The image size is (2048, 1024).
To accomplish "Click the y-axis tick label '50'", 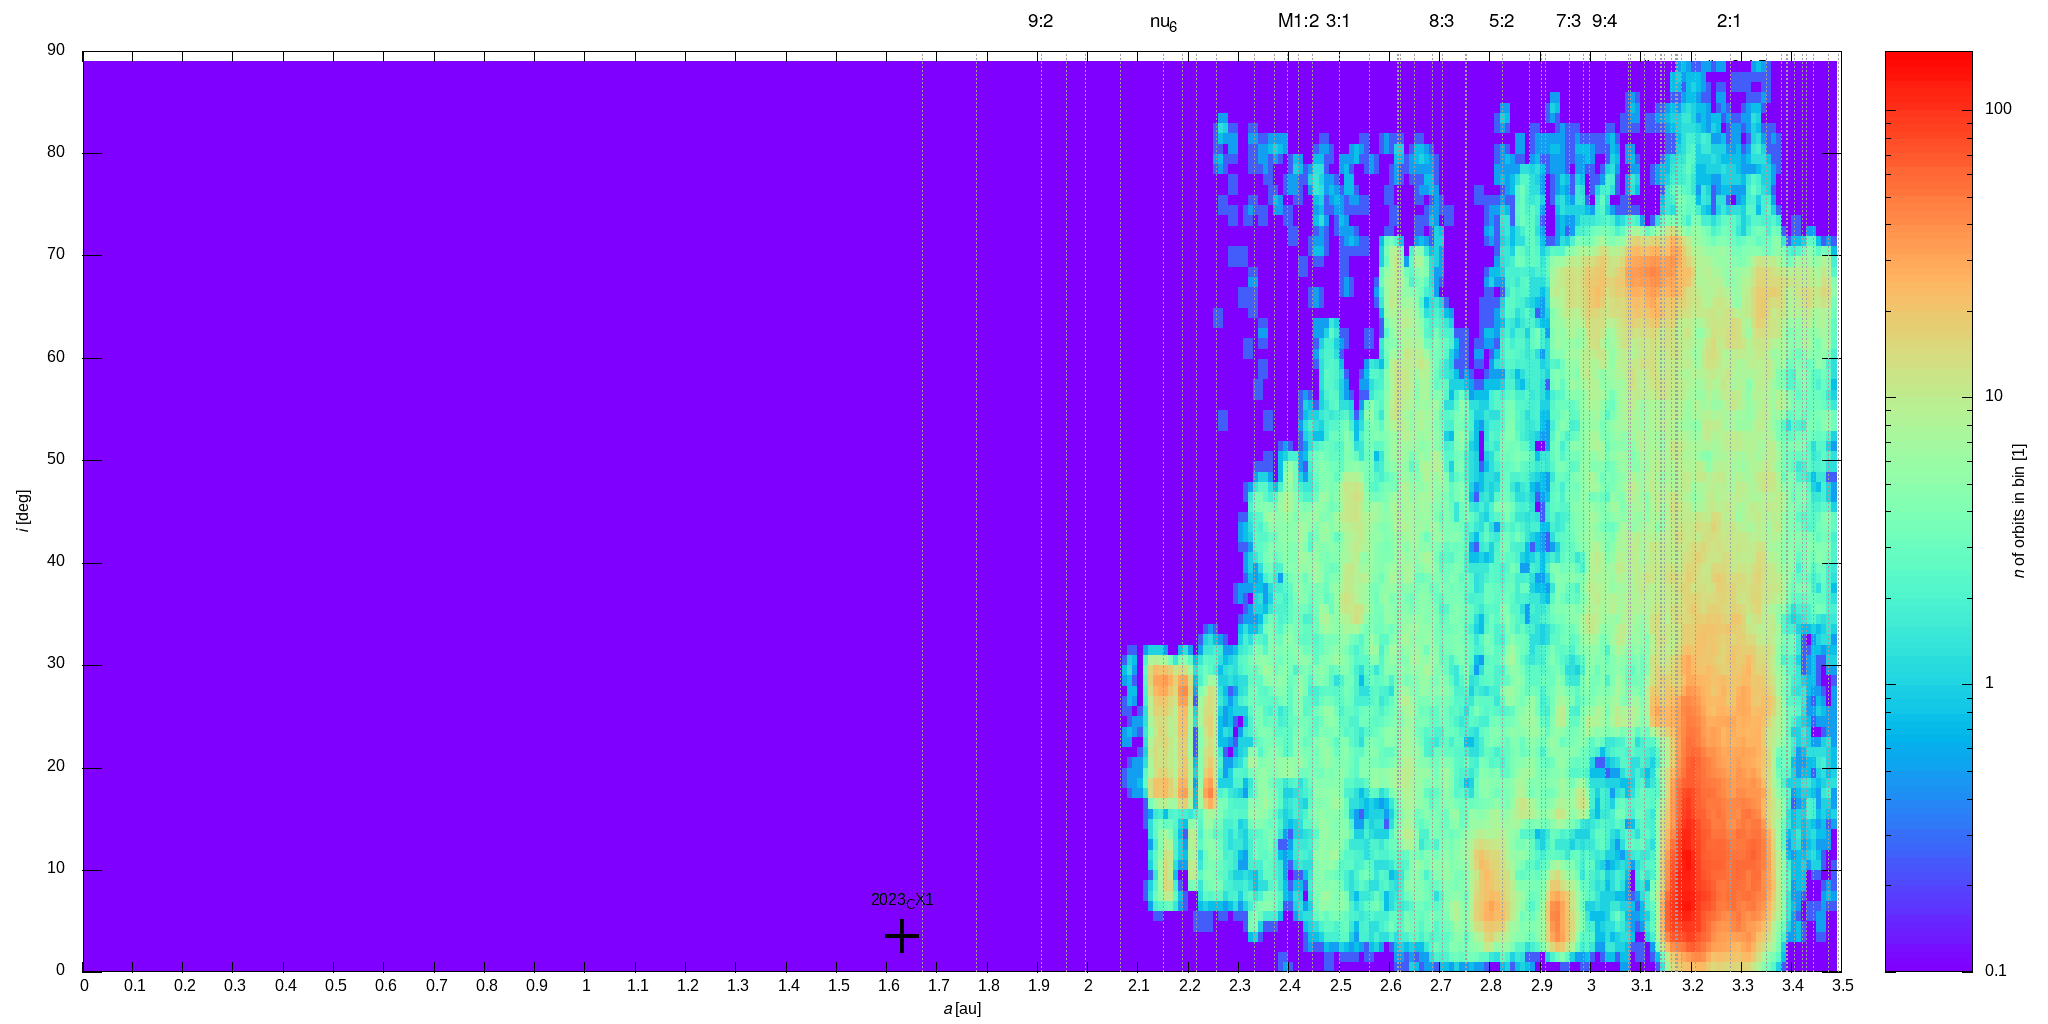I will (55, 459).
